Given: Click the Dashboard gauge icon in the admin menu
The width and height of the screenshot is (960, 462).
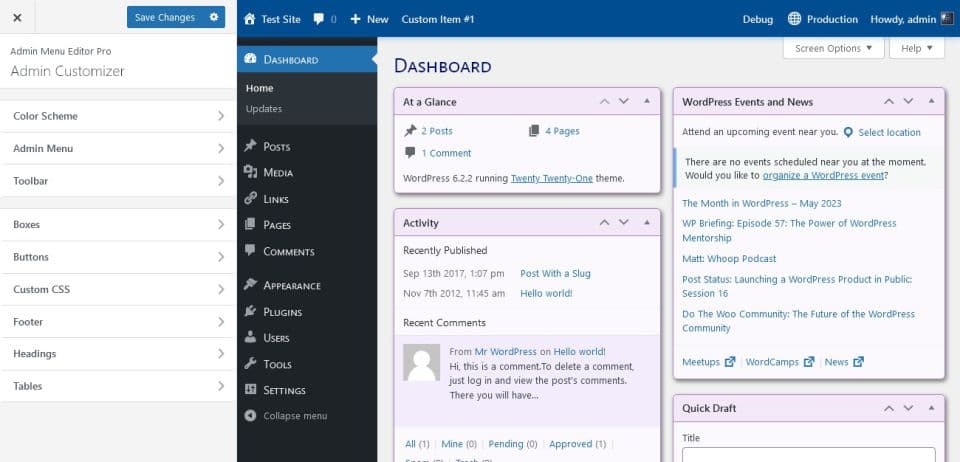Looking at the screenshot, I should pyautogui.click(x=250, y=59).
